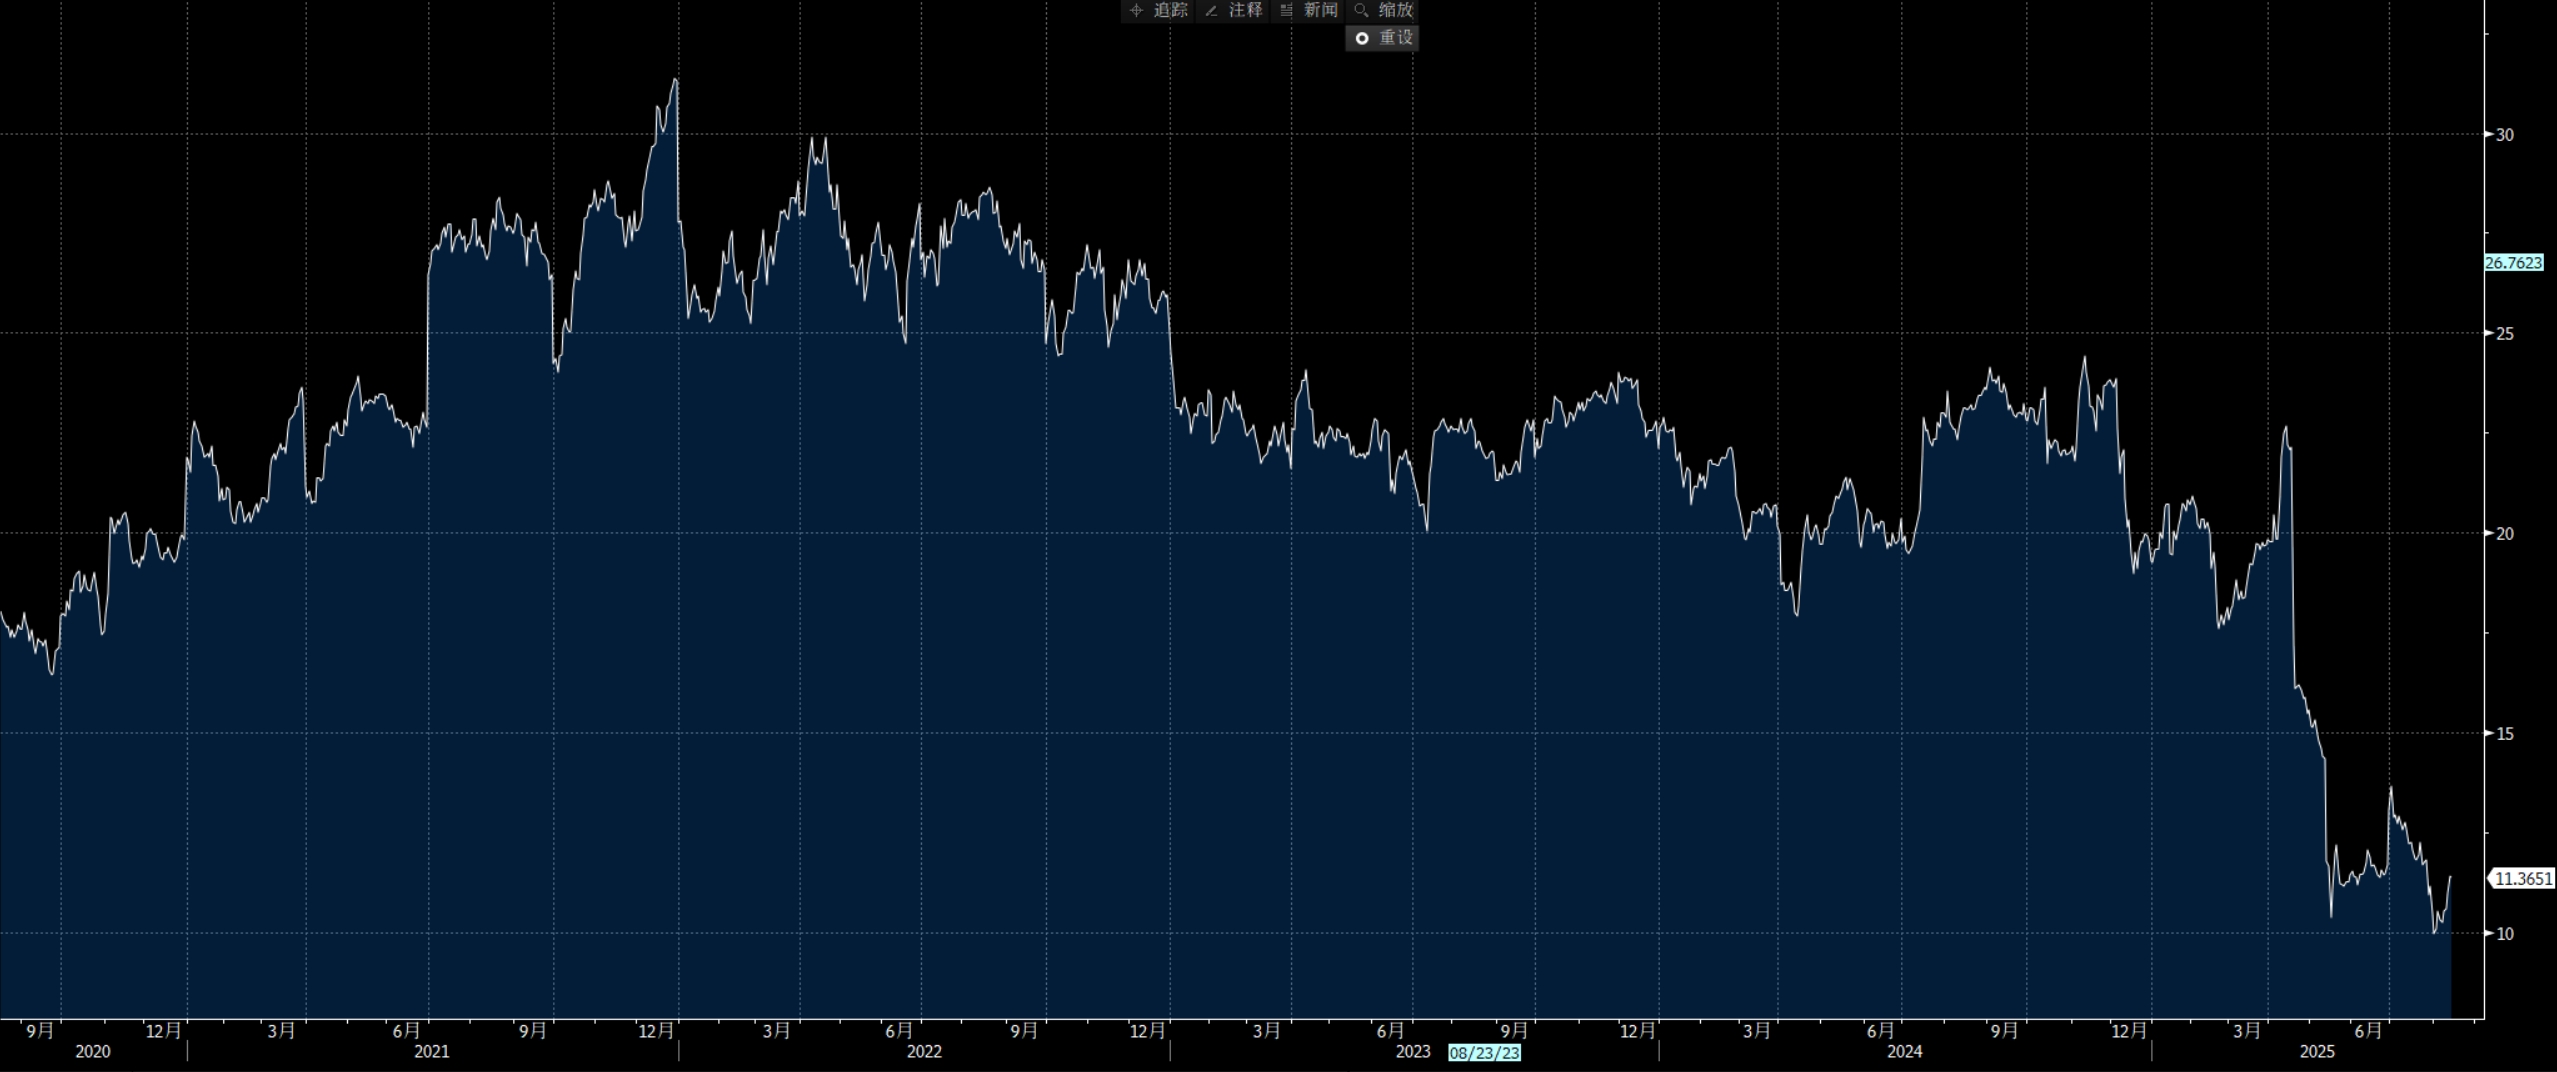Viewport: 2557px width, 1072px height.
Task: Click the 30 price axis label
Action: (x=2505, y=134)
